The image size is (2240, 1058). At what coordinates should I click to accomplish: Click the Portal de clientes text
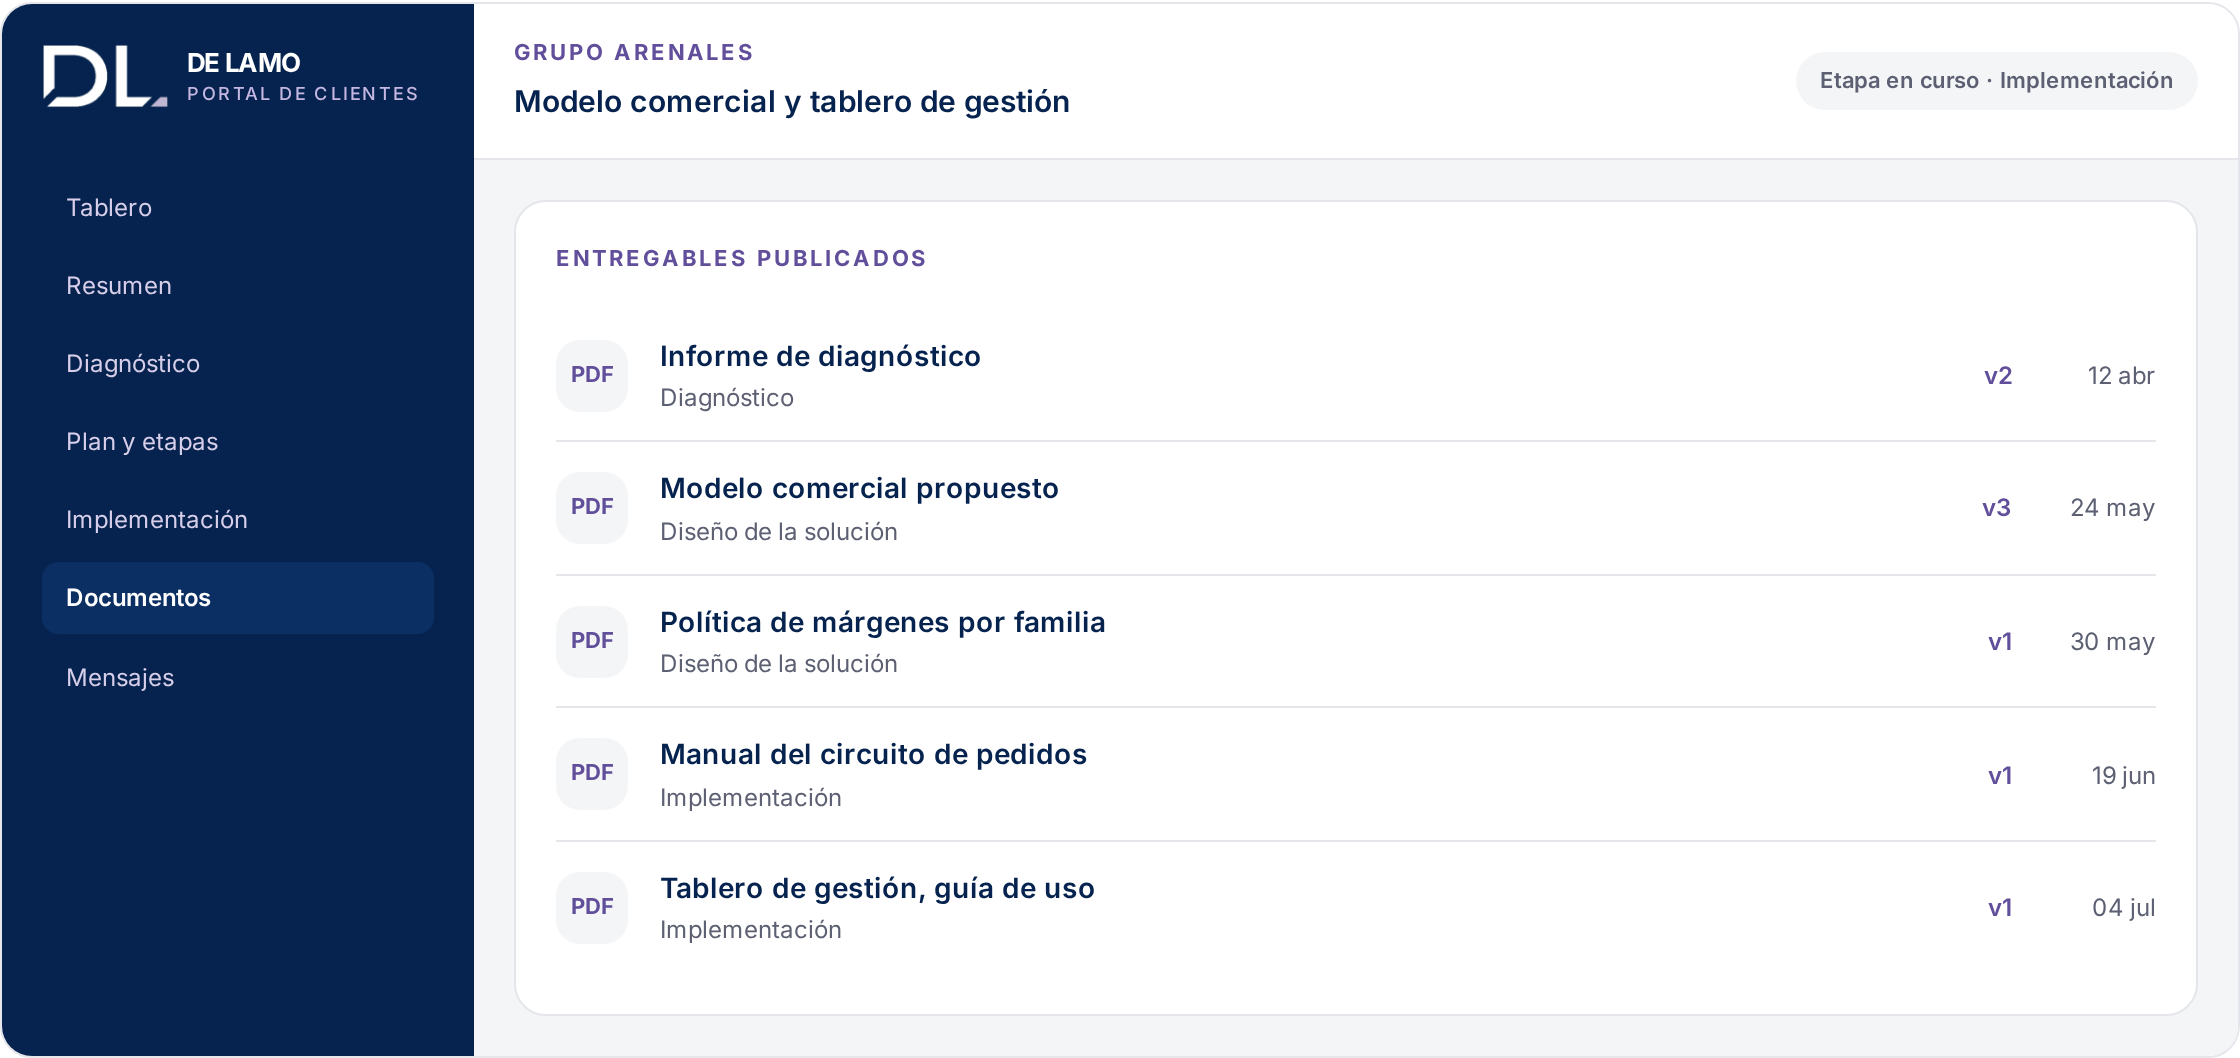tap(303, 94)
